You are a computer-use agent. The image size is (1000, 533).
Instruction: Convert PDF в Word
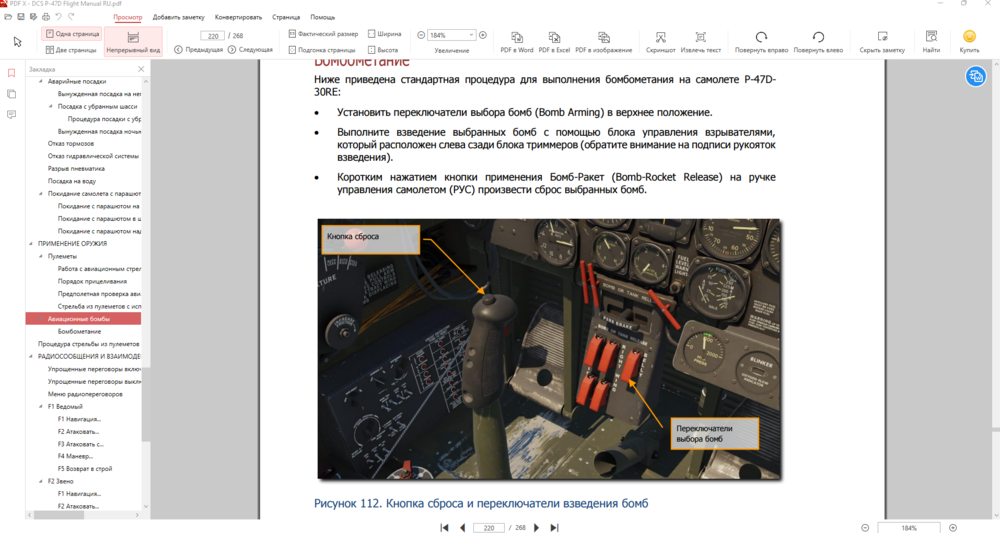coord(517,41)
